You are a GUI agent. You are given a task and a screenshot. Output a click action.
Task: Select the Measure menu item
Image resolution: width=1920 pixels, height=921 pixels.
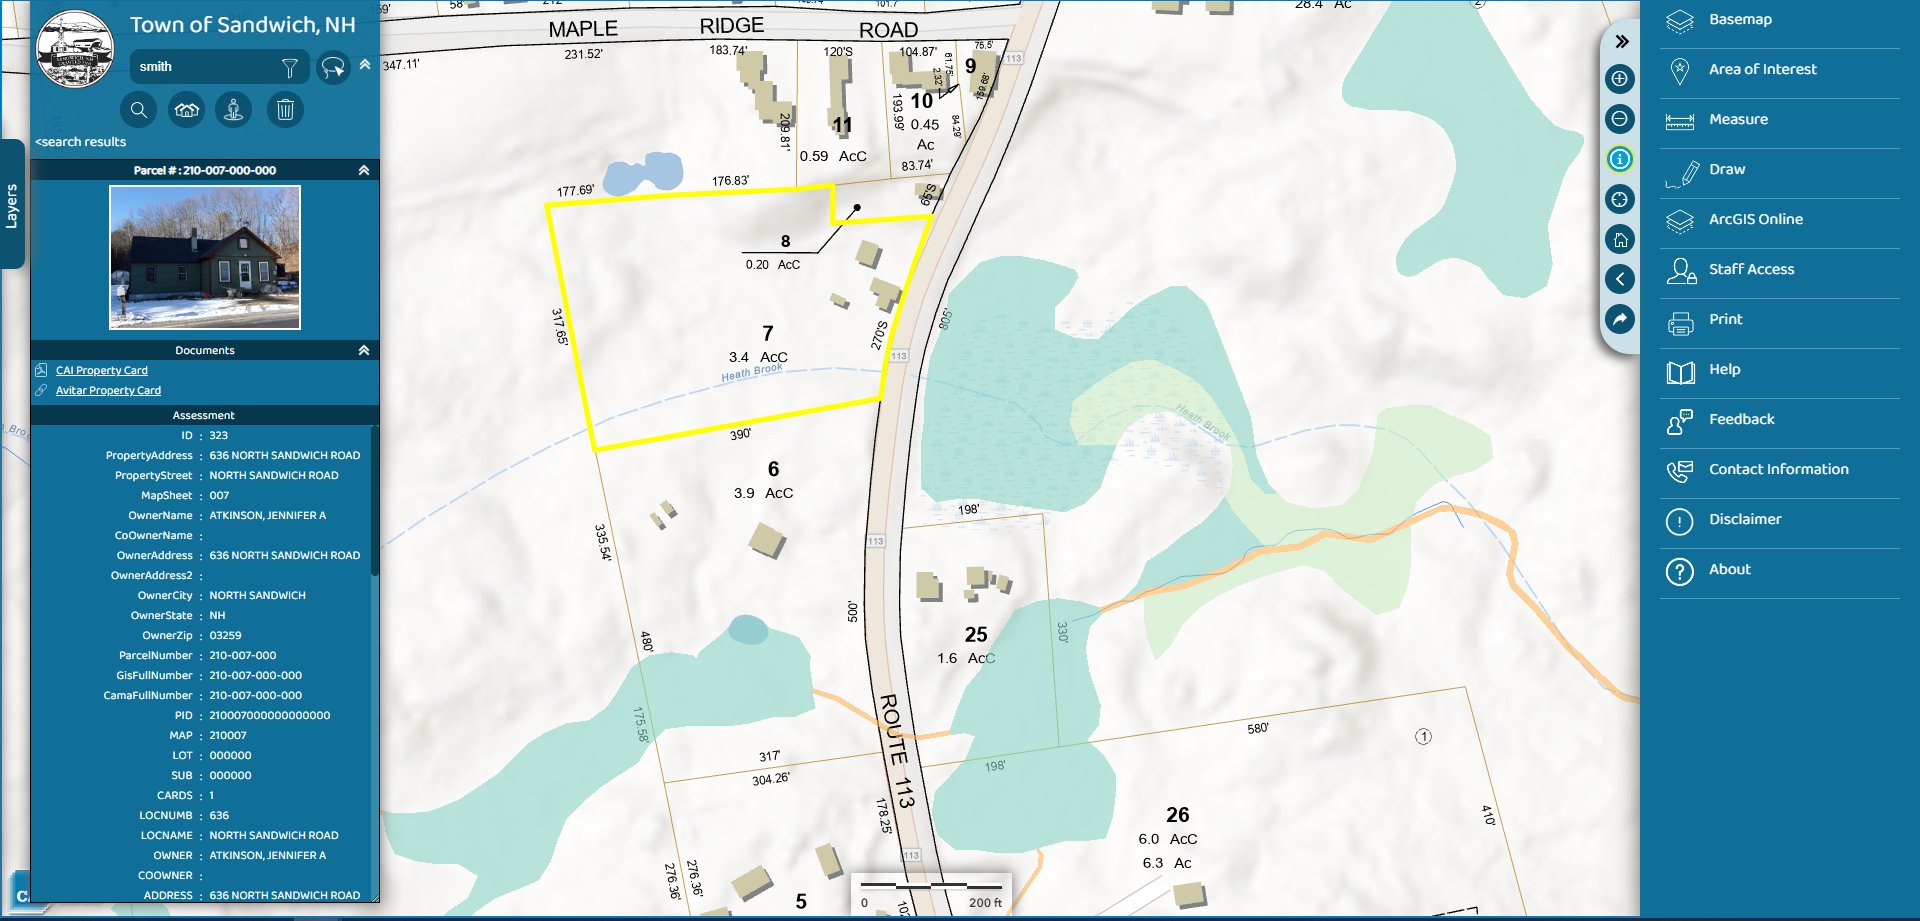point(1780,122)
